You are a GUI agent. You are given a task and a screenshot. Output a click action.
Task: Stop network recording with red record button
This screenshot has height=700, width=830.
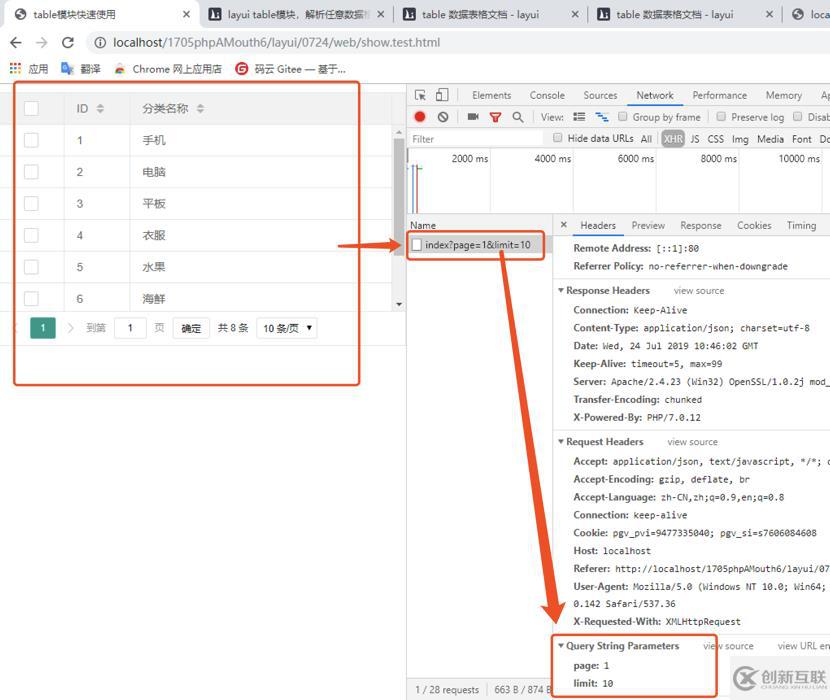pyautogui.click(x=420, y=117)
